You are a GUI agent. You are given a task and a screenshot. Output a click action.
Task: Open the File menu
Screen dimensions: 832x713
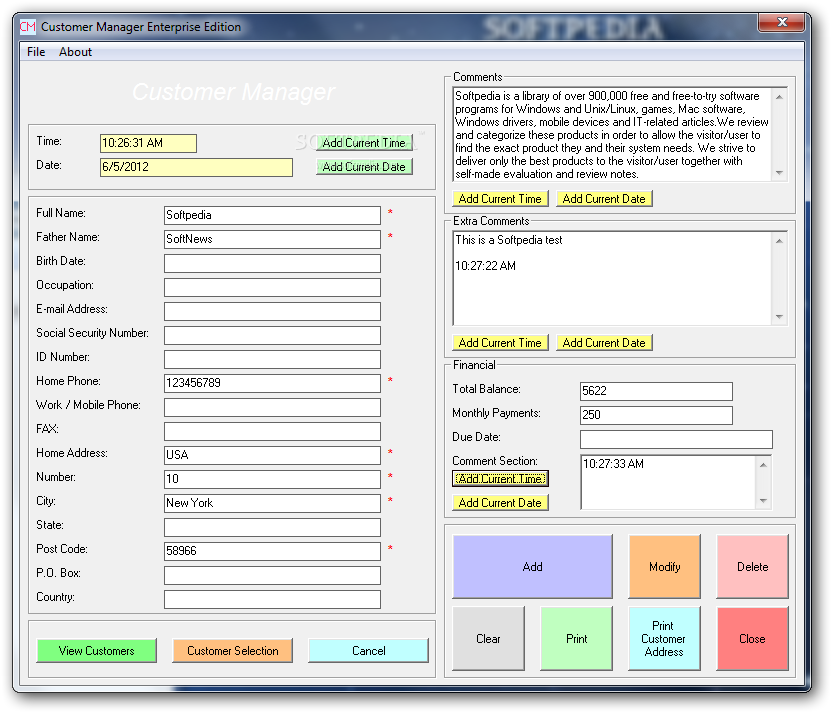point(36,52)
